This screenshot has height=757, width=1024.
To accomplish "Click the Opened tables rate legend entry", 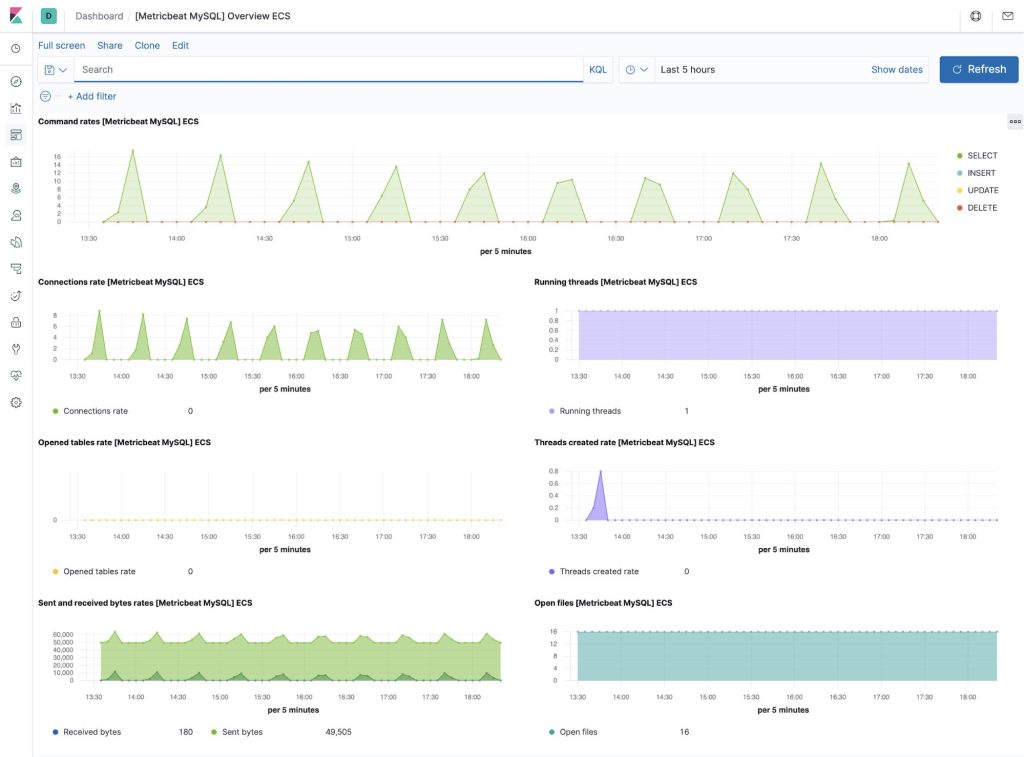I will click(x=94, y=572).
